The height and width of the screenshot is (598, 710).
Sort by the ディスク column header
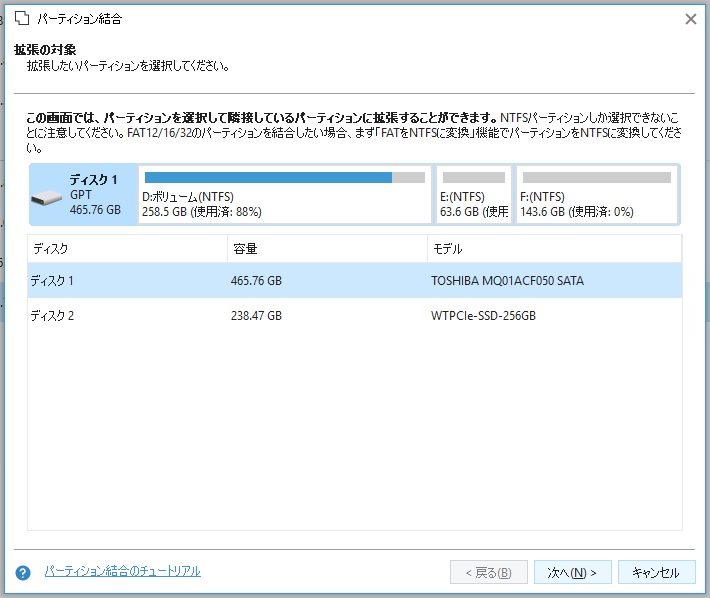pos(127,249)
